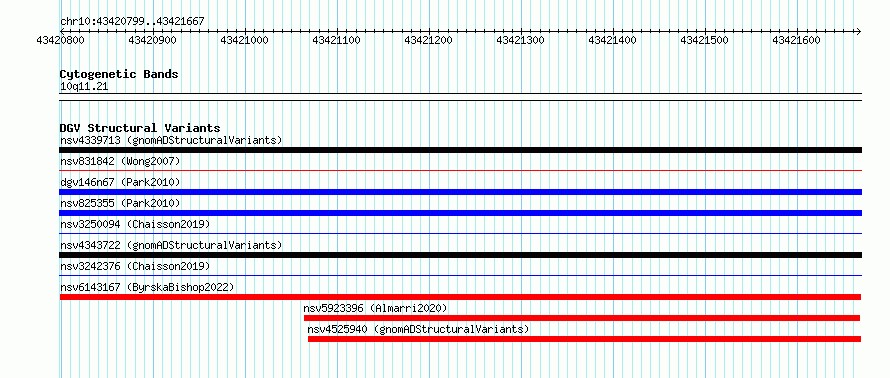Viewport: 890px width, 378px height.
Task: Click the ruler's left arrowhead
Action: point(63,31)
